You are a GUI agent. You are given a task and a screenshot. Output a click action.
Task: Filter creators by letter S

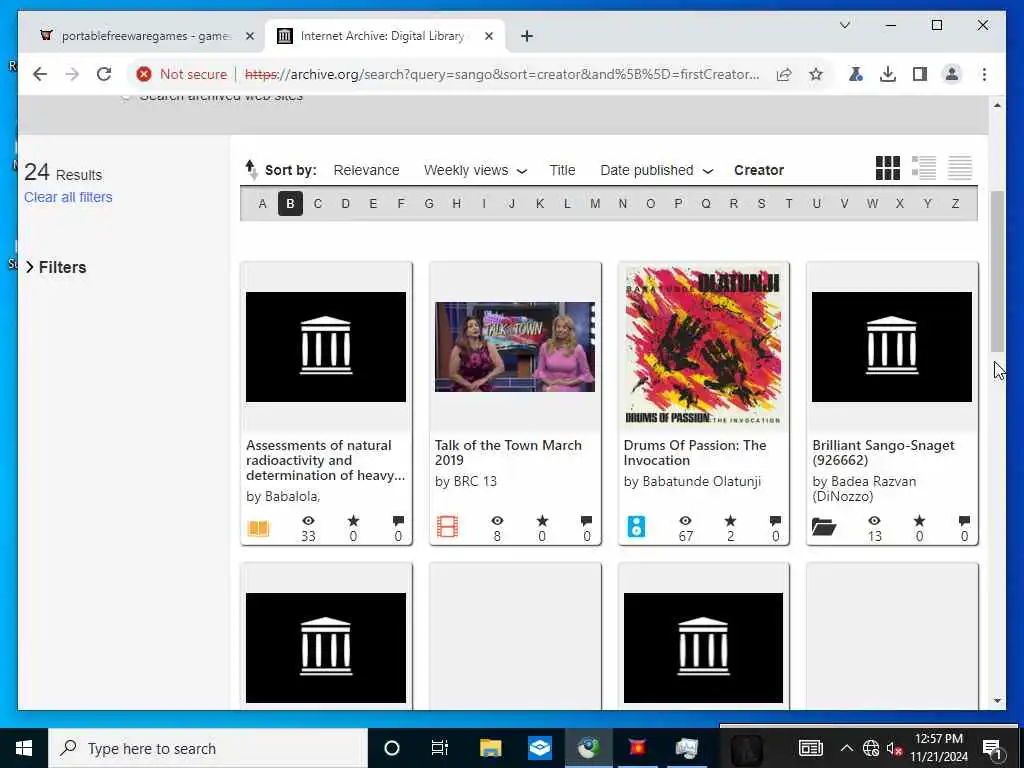coord(761,204)
